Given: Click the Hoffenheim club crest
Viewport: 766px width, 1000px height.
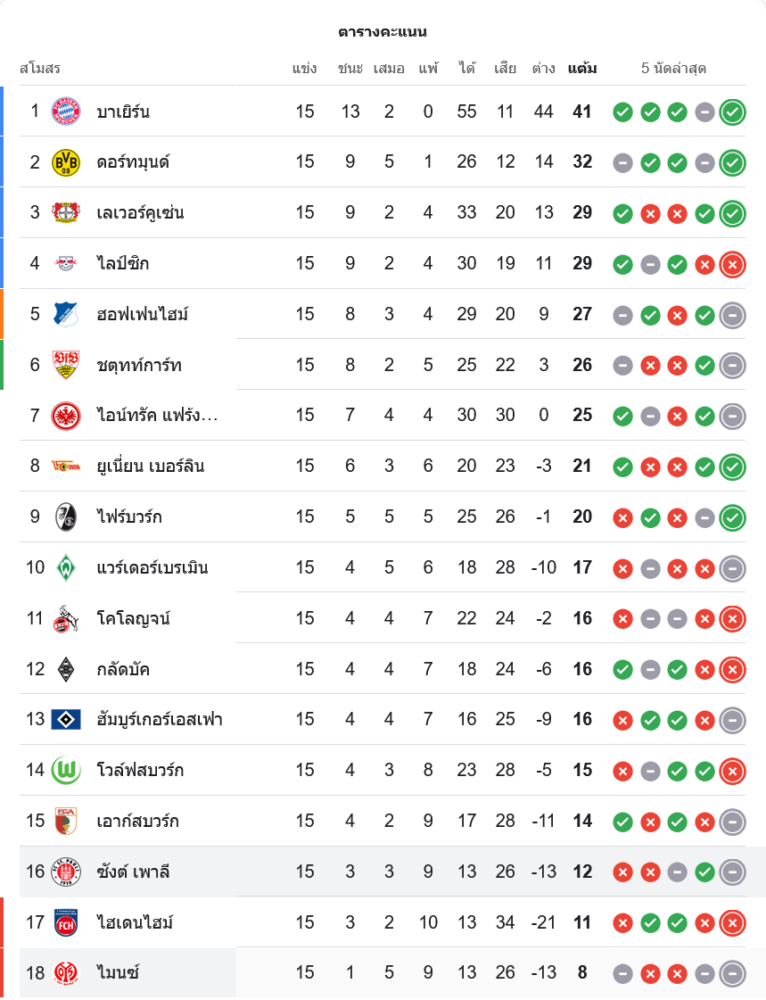Looking at the screenshot, I should [x=66, y=315].
